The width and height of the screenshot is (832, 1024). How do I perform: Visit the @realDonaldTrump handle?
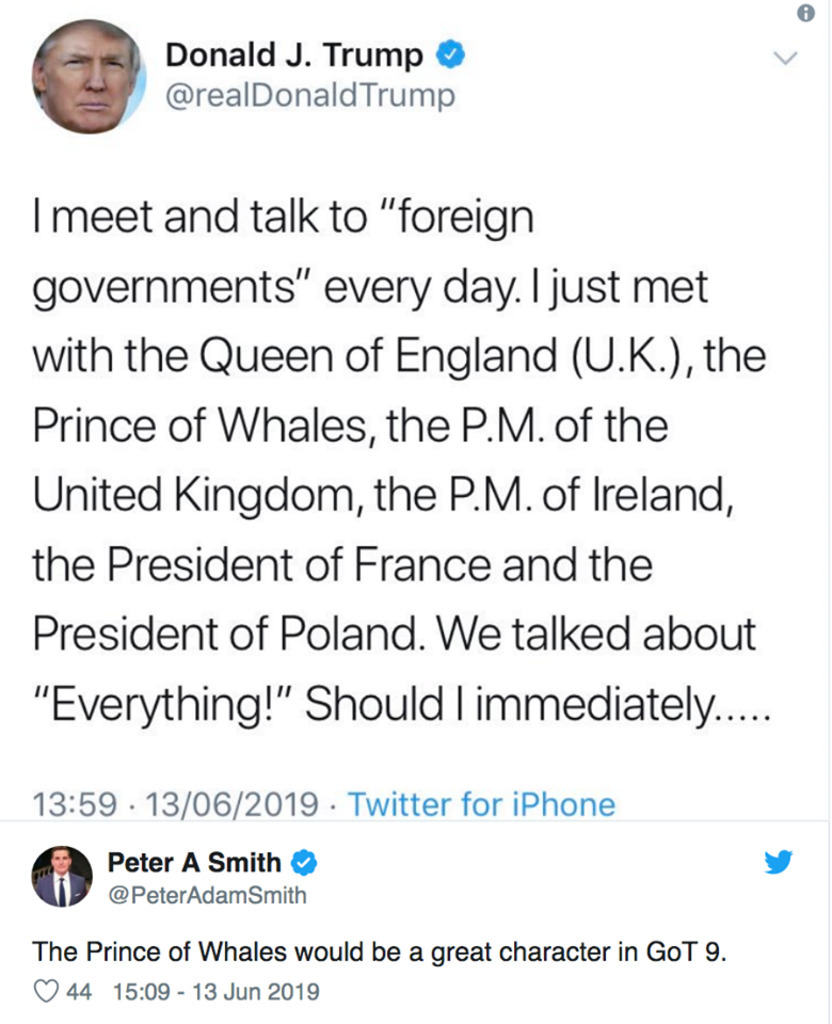click(x=309, y=96)
